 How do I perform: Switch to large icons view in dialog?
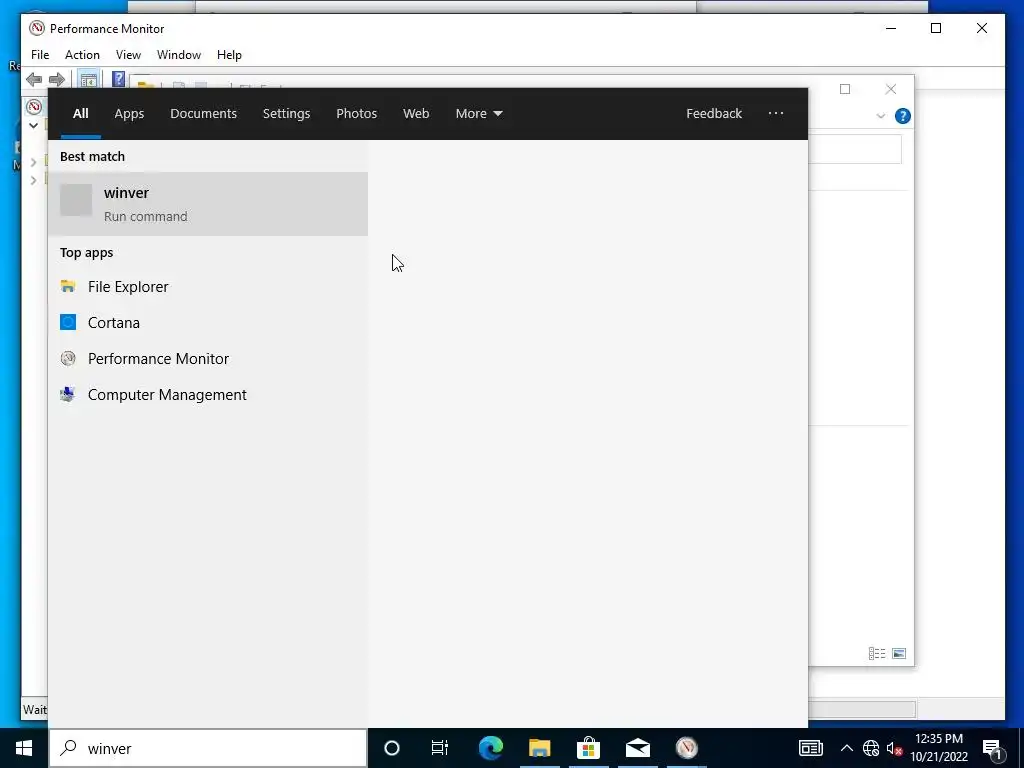899,653
